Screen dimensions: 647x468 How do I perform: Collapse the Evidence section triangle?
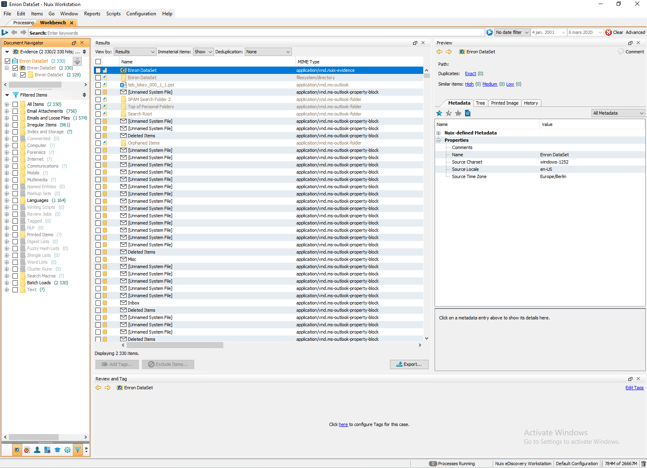(x=7, y=52)
